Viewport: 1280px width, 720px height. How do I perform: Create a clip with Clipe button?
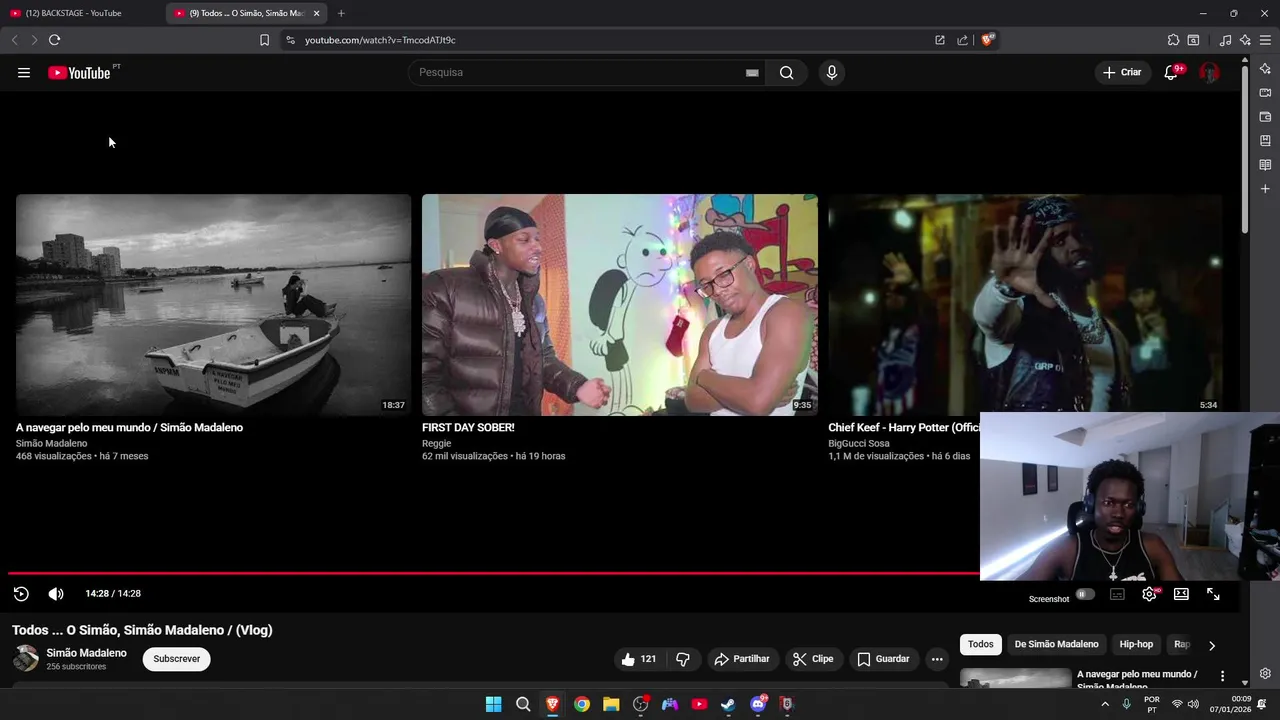(x=813, y=659)
